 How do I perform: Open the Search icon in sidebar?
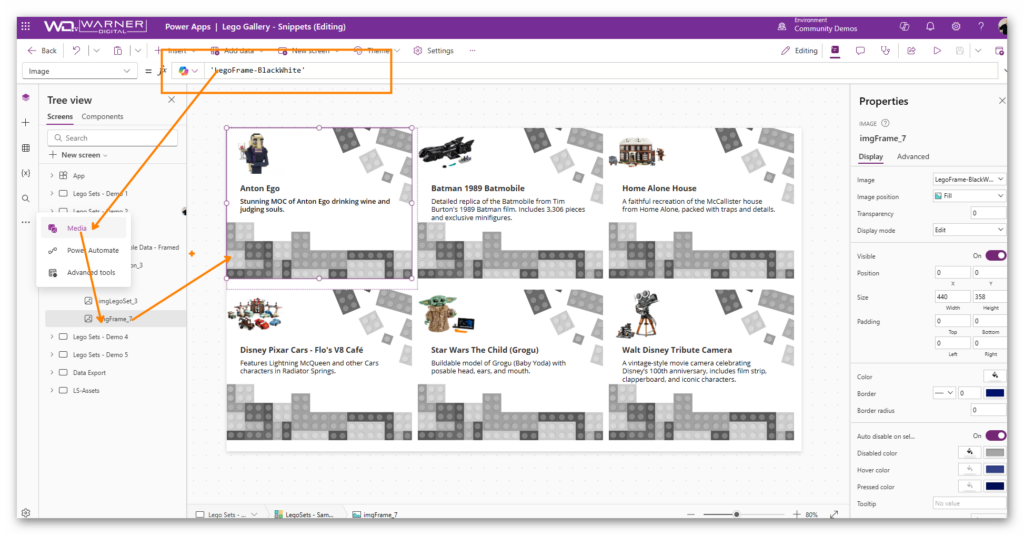[25, 198]
